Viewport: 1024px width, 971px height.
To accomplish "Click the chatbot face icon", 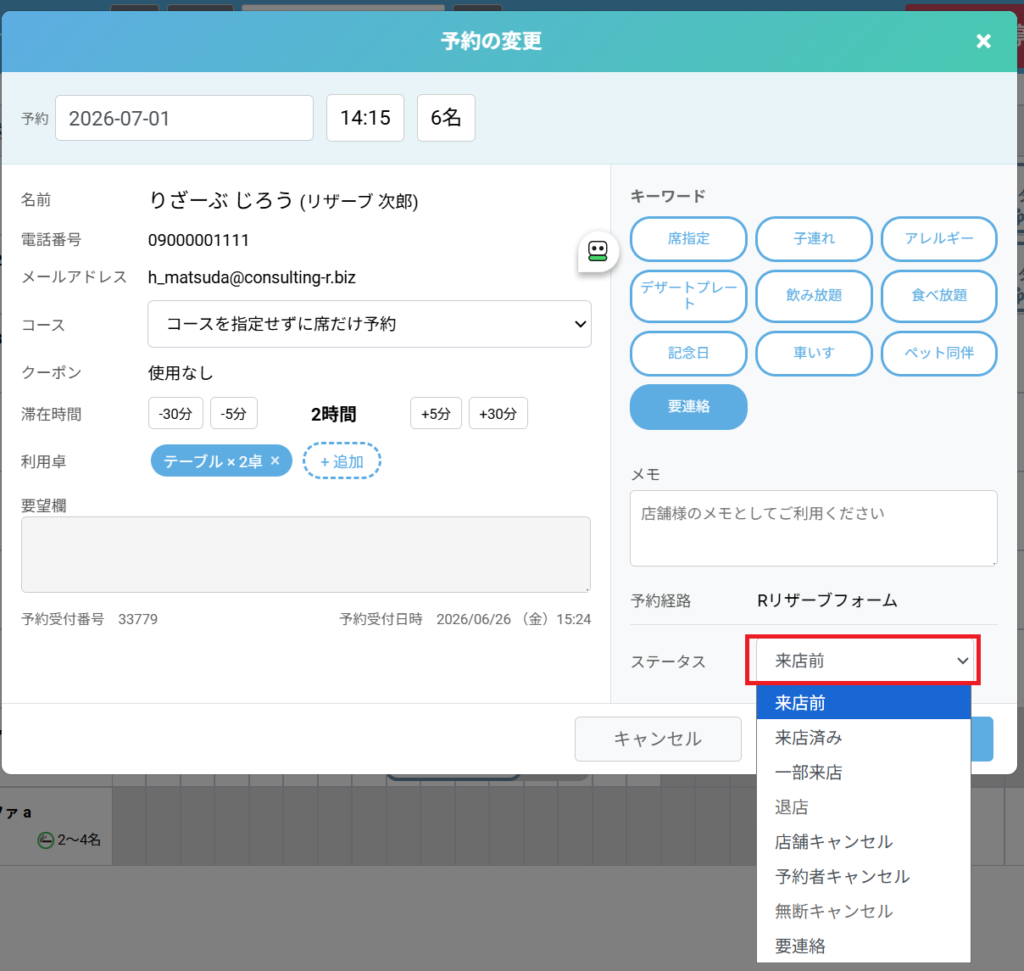I will [598, 251].
